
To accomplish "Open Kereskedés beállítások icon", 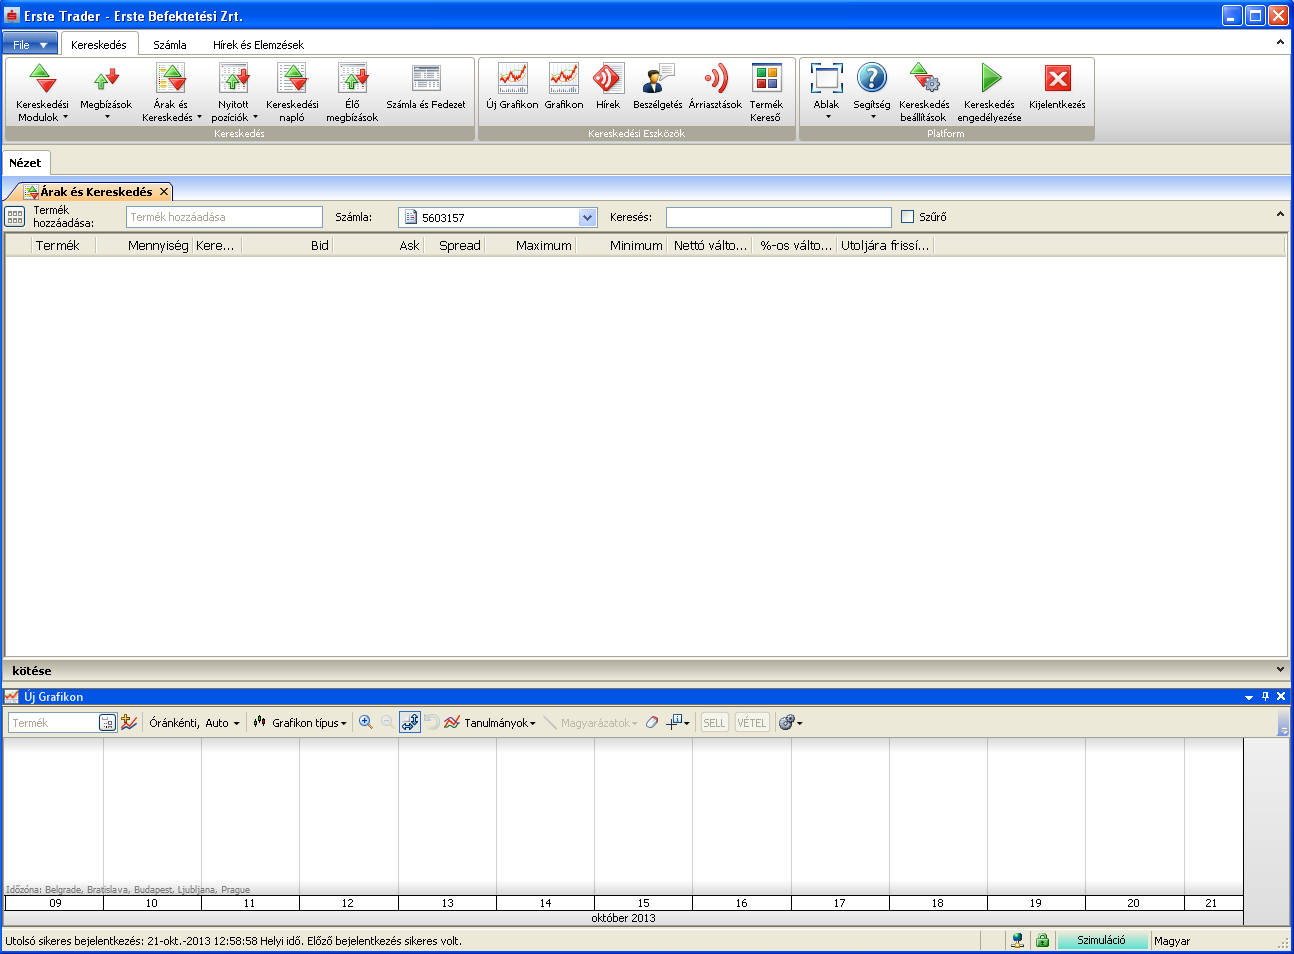I will coord(924,78).
